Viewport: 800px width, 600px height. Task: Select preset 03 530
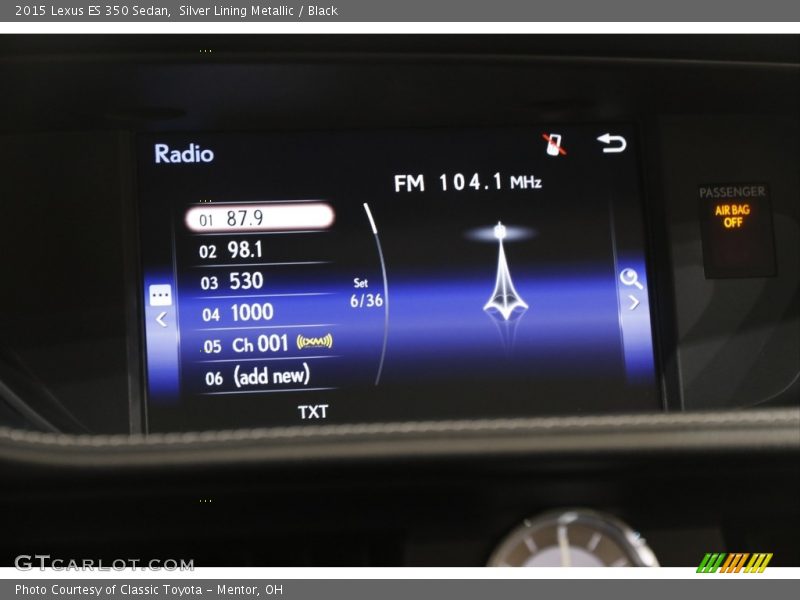(261, 281)
